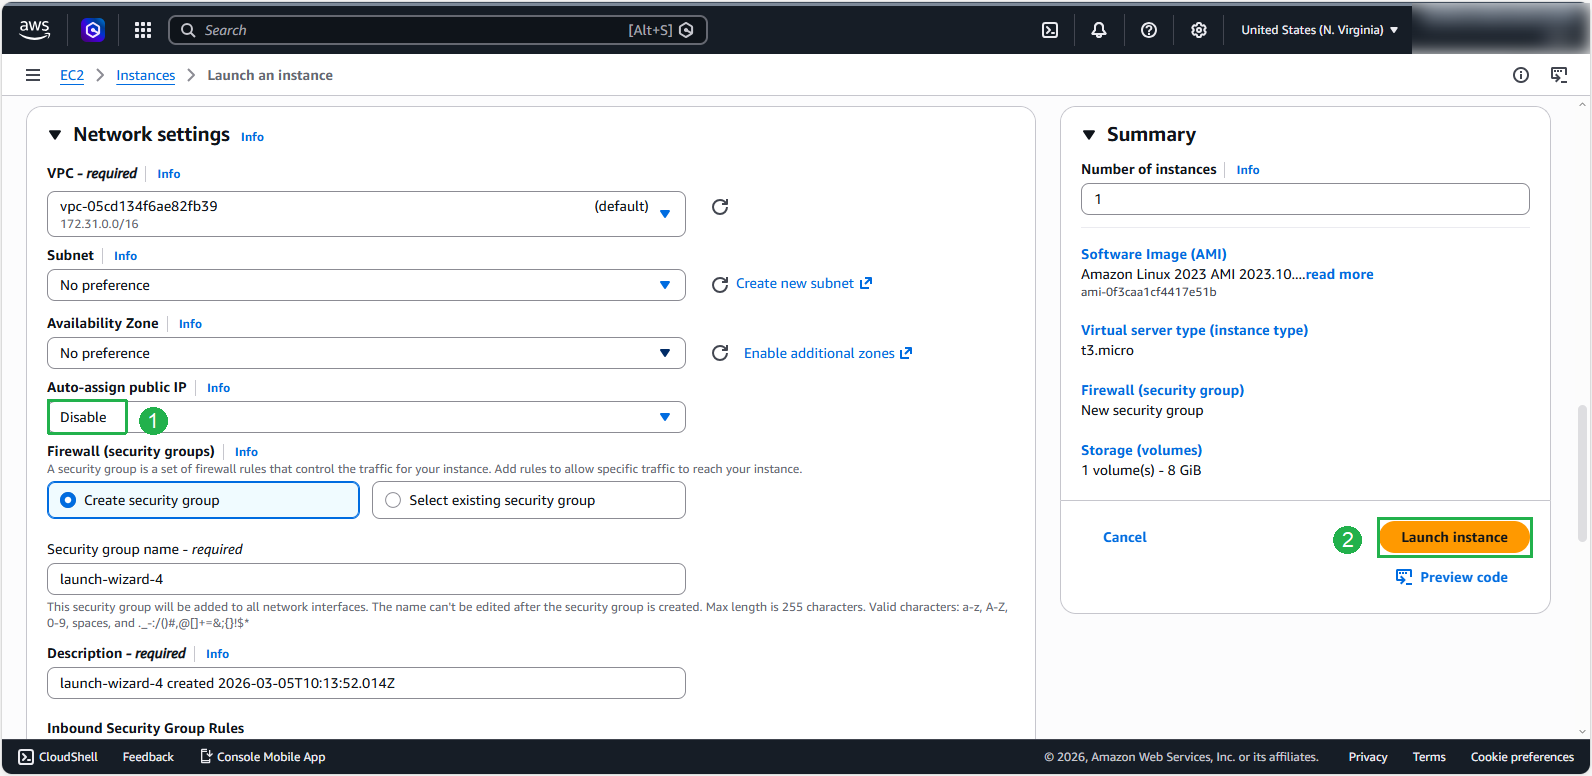Open the help question mark menu
This screenshot has height=776, width=1592.
[1149, 30]
